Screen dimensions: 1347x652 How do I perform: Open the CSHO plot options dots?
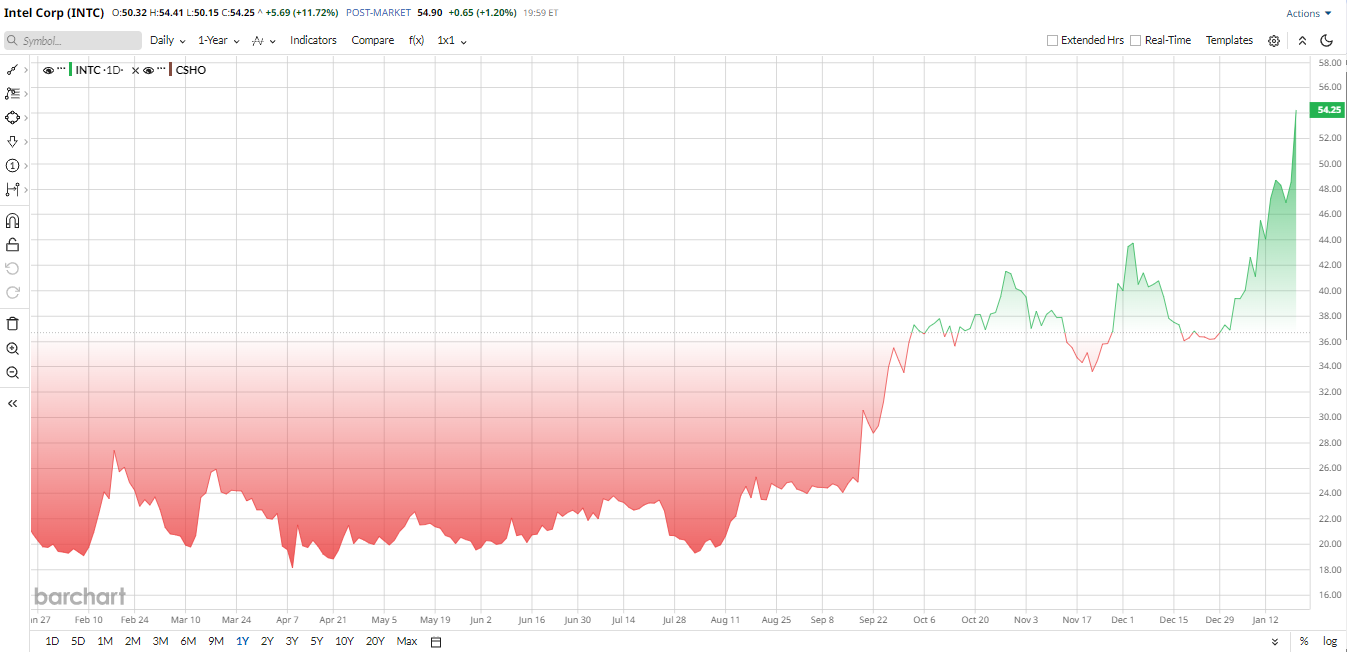[x=161, y=69]
